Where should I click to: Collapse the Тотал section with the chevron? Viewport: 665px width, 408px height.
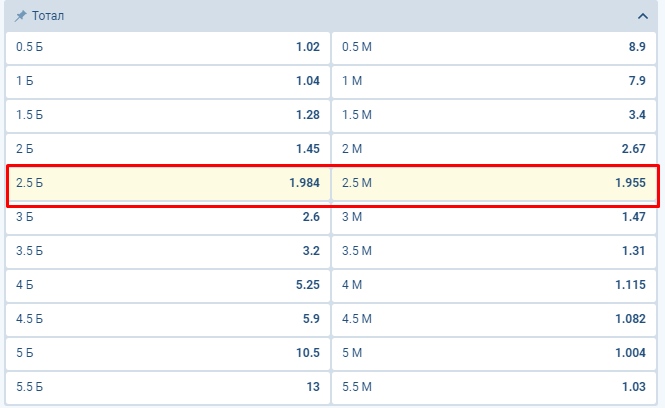pos(642,17)
